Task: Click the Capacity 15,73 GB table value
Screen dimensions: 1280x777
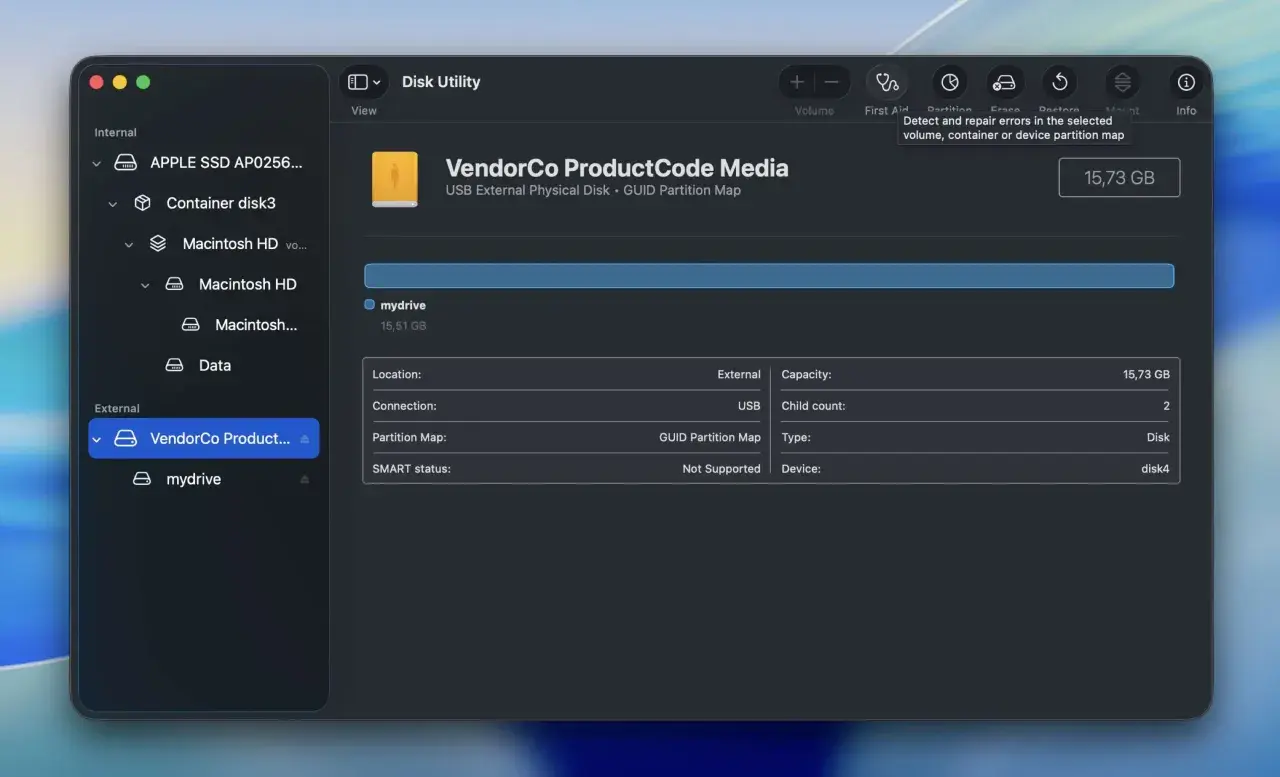Action: point(1146,374)
